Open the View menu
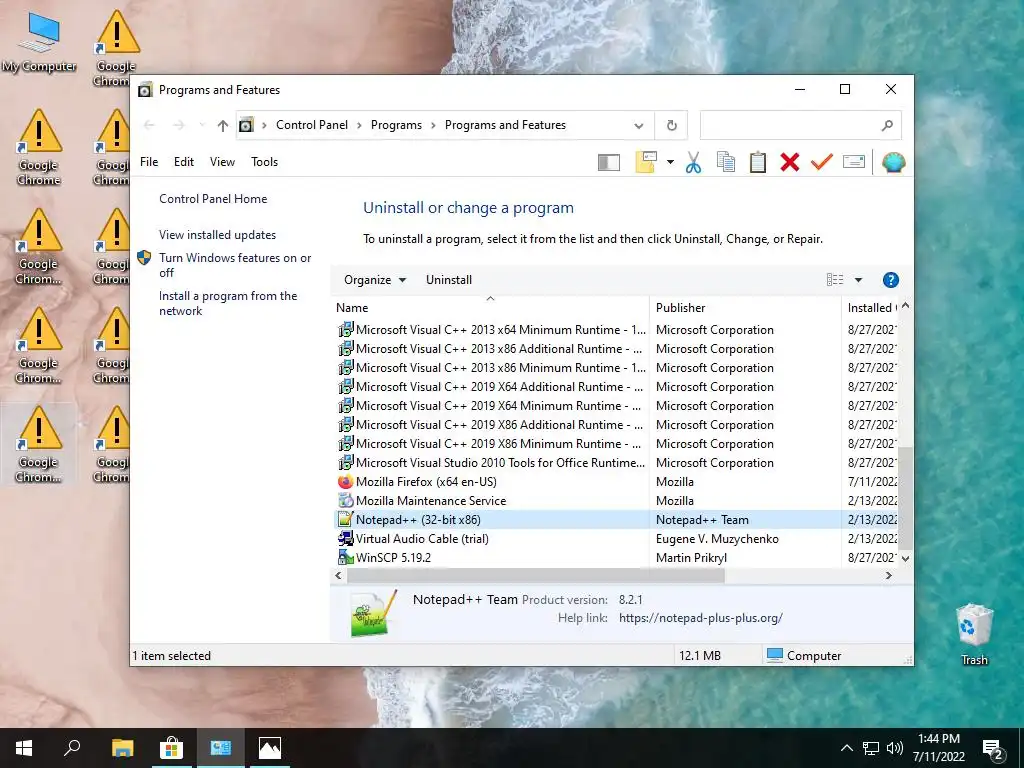This screenshot has width=1024, height=768. (x=222, y=162)
